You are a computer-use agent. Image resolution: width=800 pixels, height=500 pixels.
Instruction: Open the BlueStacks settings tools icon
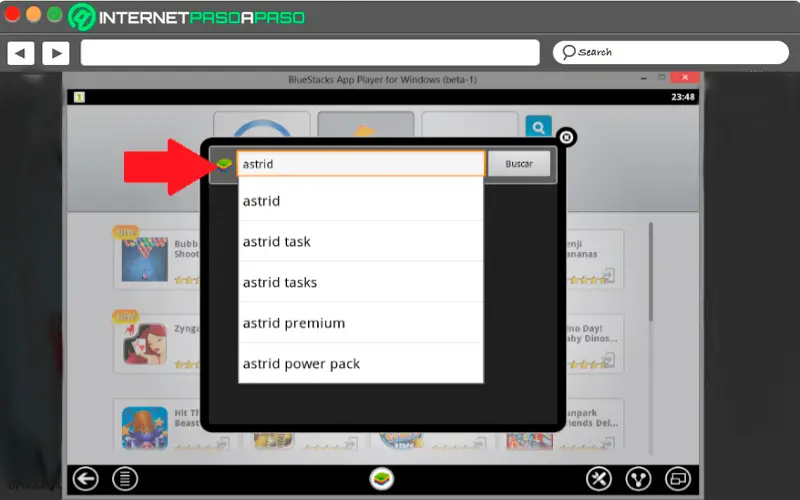click(598, 479)
